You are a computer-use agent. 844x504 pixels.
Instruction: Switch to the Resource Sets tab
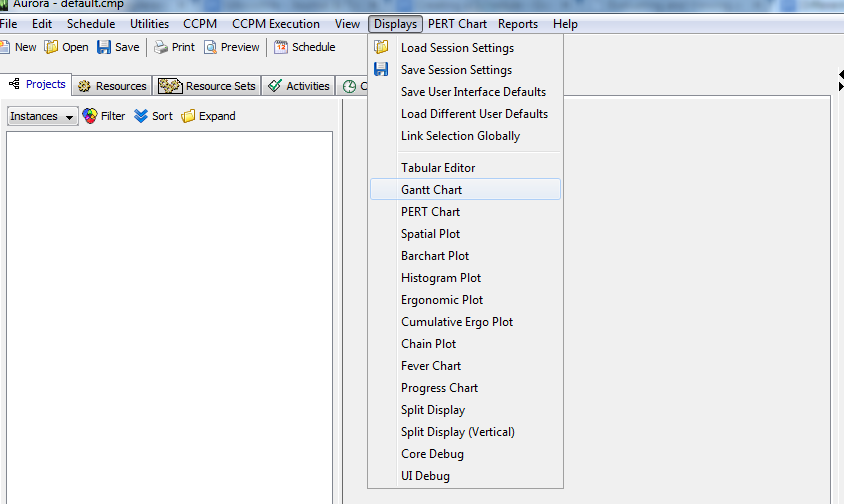(207, 86)
